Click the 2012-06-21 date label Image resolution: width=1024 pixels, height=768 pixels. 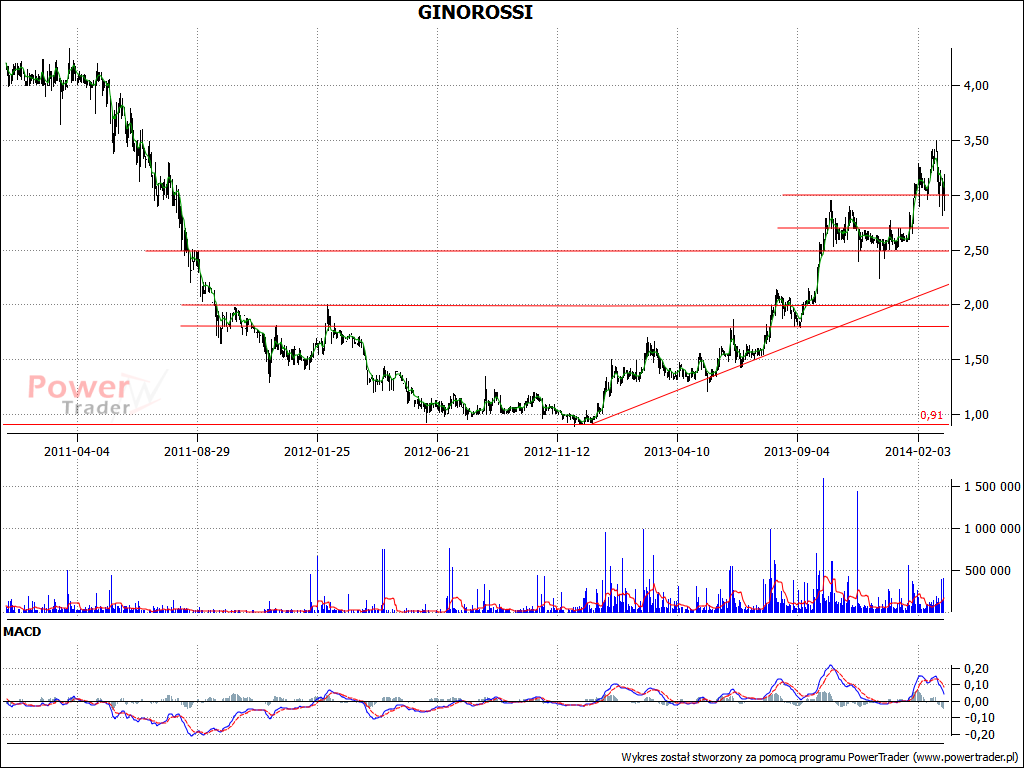(437, 451)
